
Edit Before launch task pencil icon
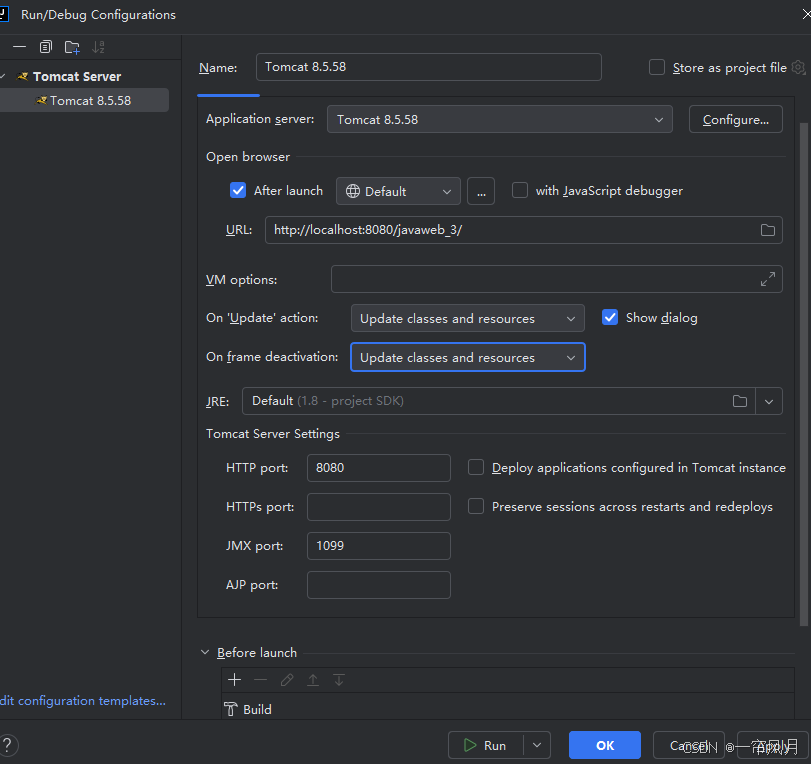[287, 680]
